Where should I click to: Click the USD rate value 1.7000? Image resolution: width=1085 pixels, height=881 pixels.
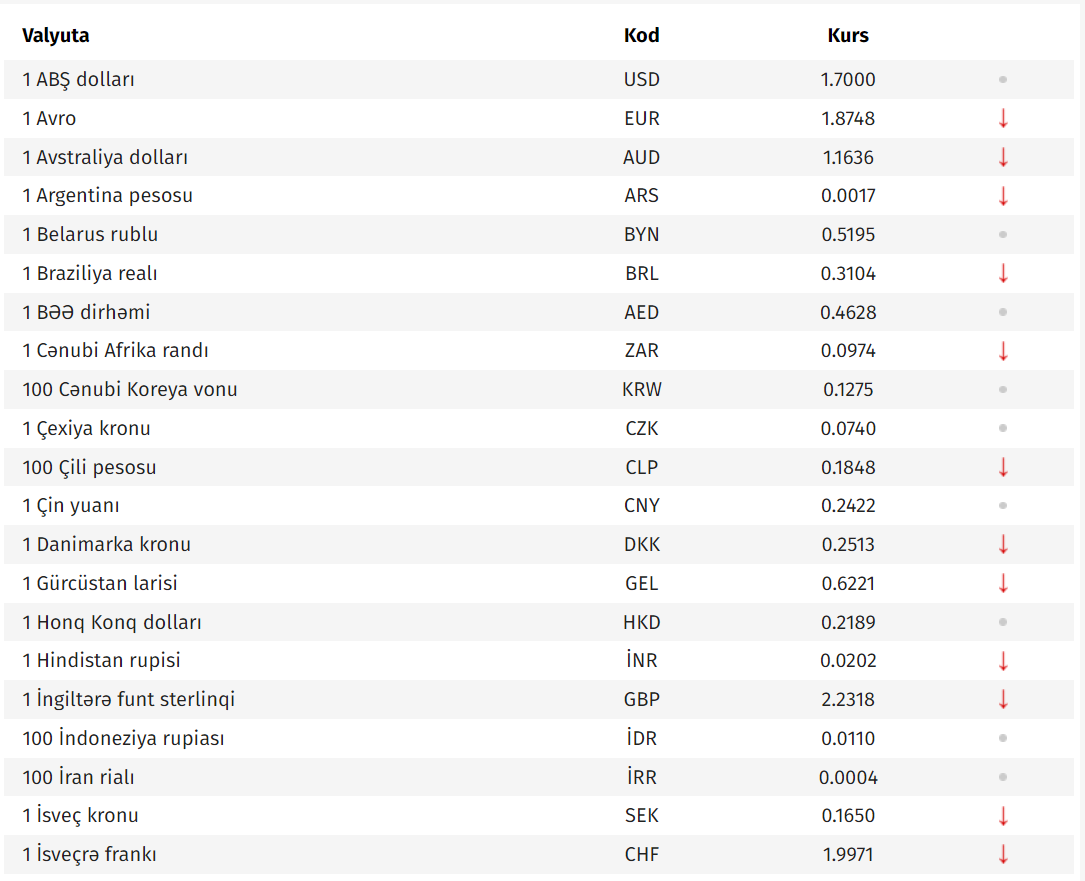[848, 80]
